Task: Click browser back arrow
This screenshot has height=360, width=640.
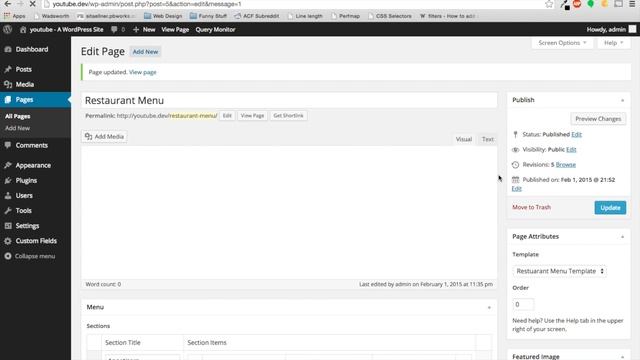Action: click(8, 4)
